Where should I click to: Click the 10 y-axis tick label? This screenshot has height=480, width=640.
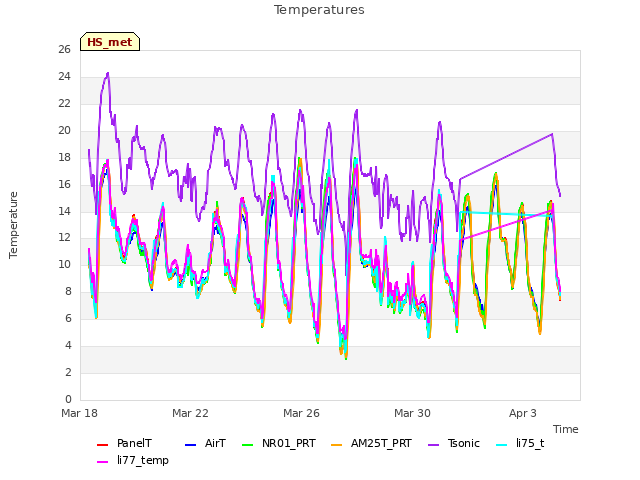pos(64,264)
